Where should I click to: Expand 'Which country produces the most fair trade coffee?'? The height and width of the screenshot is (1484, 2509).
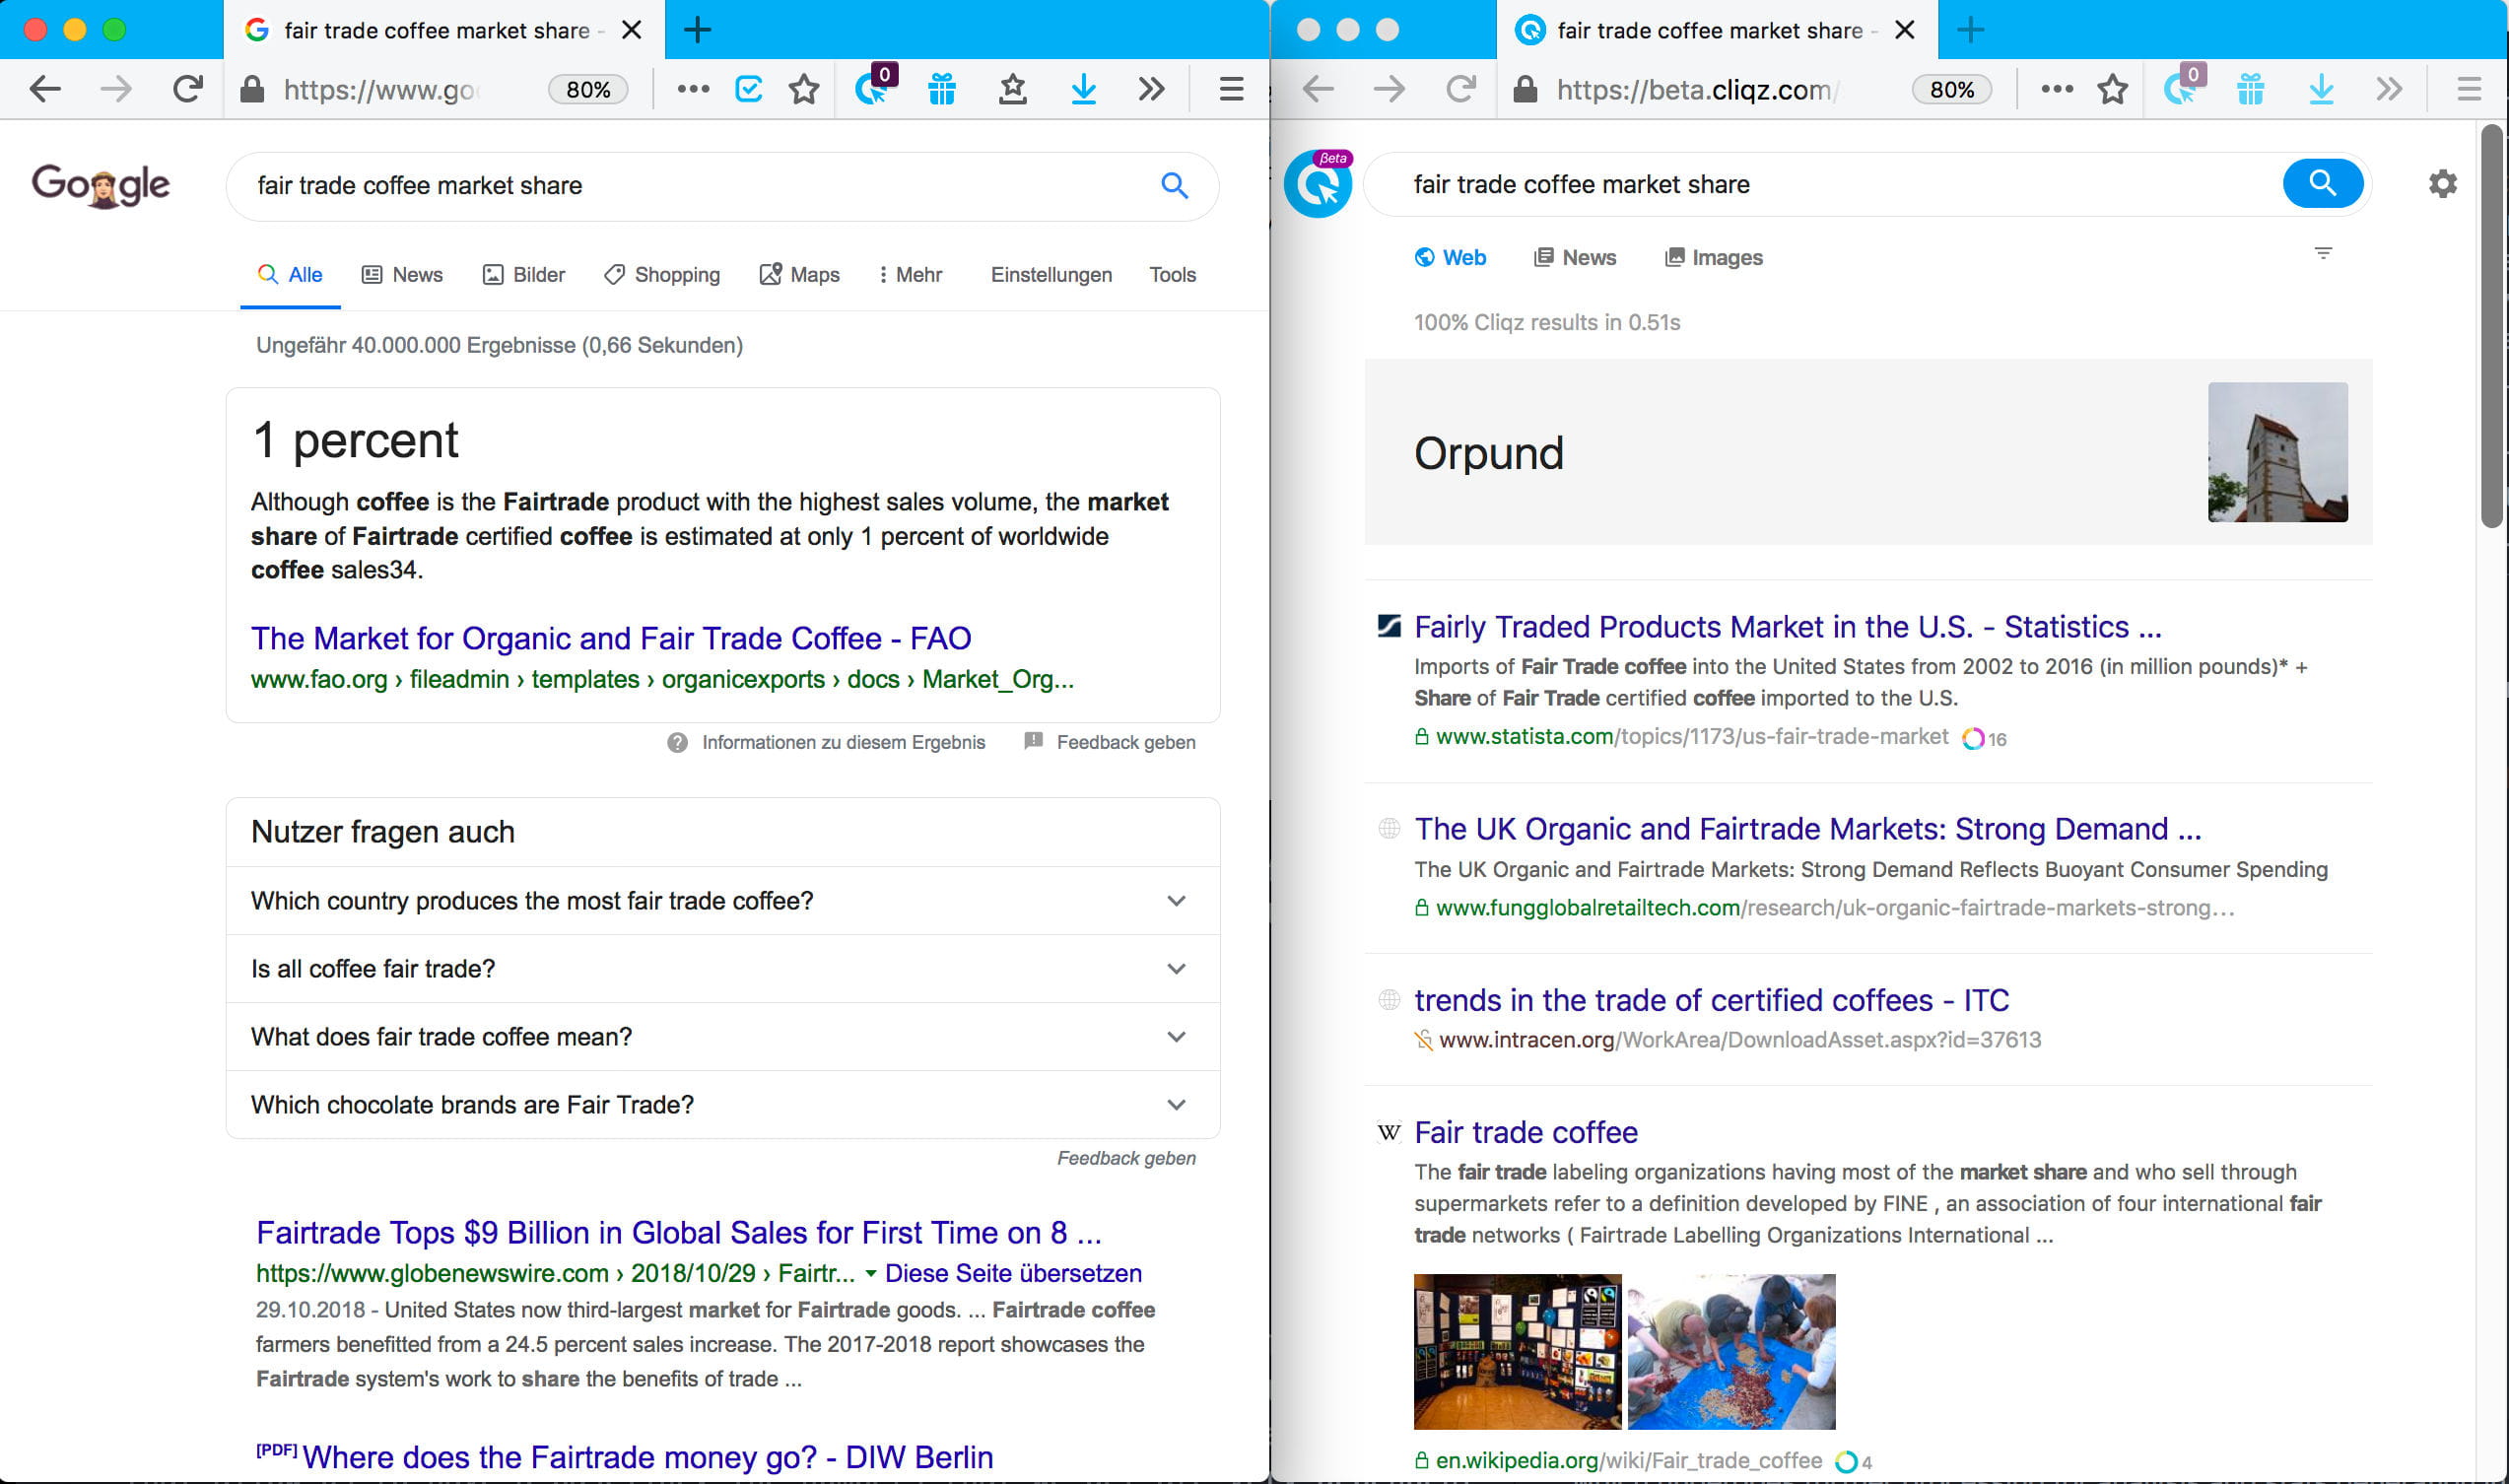[x=723, y=901]
